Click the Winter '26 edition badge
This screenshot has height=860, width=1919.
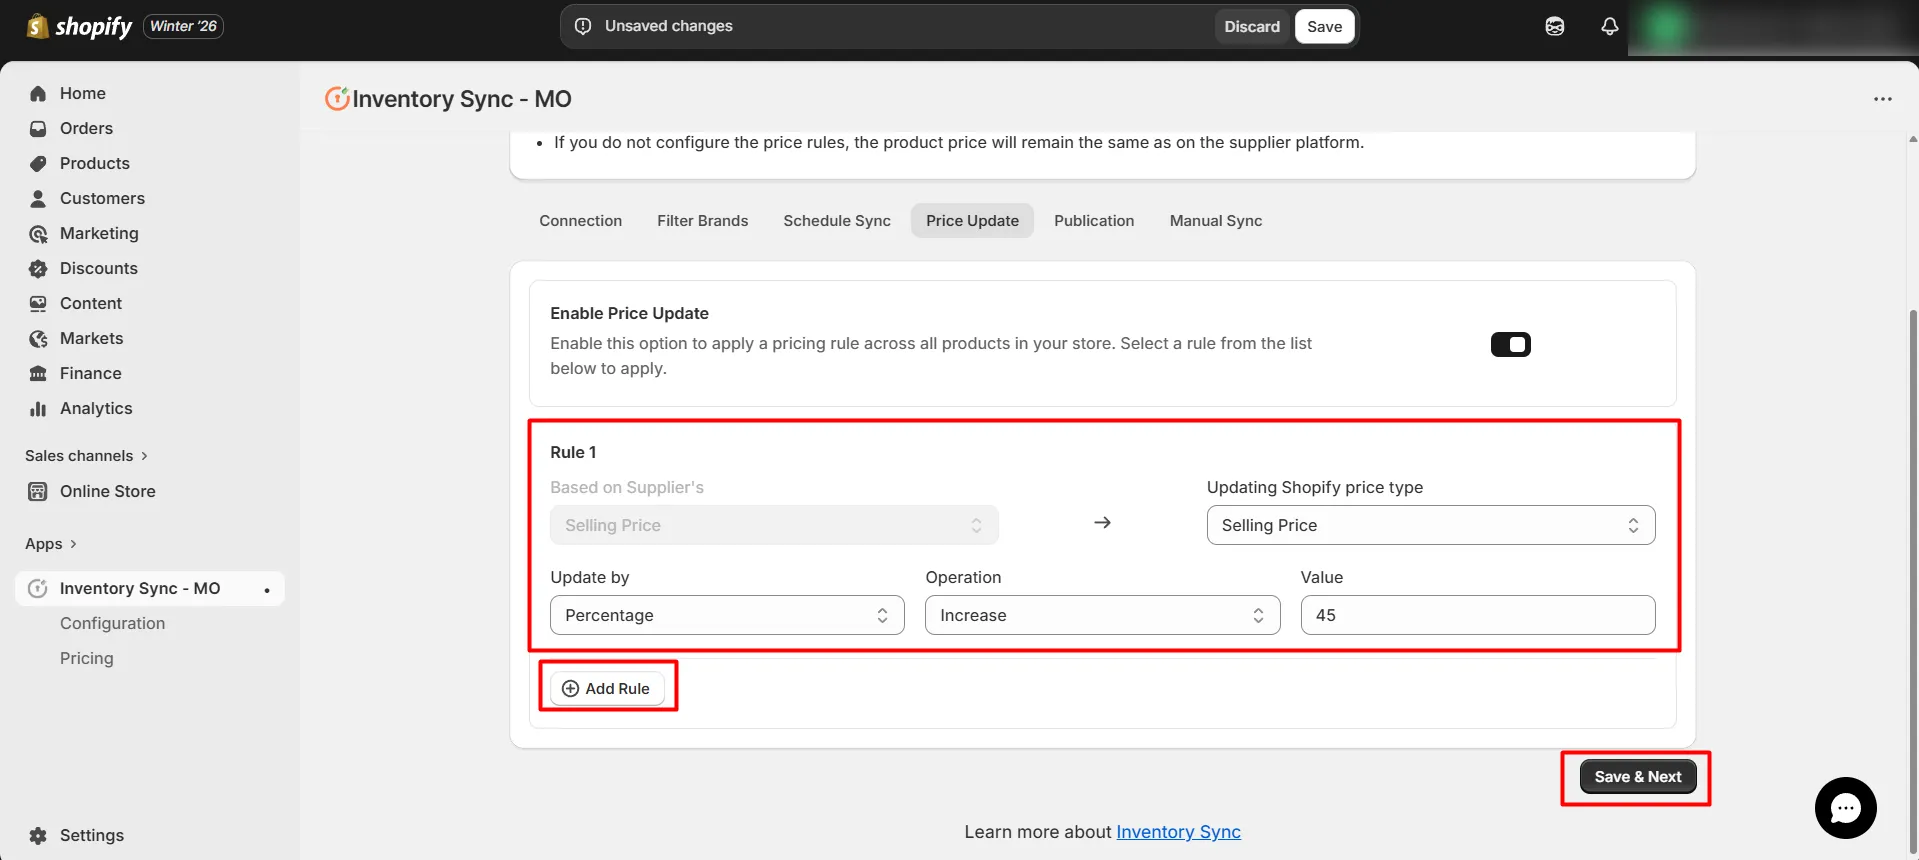point(183,26)
